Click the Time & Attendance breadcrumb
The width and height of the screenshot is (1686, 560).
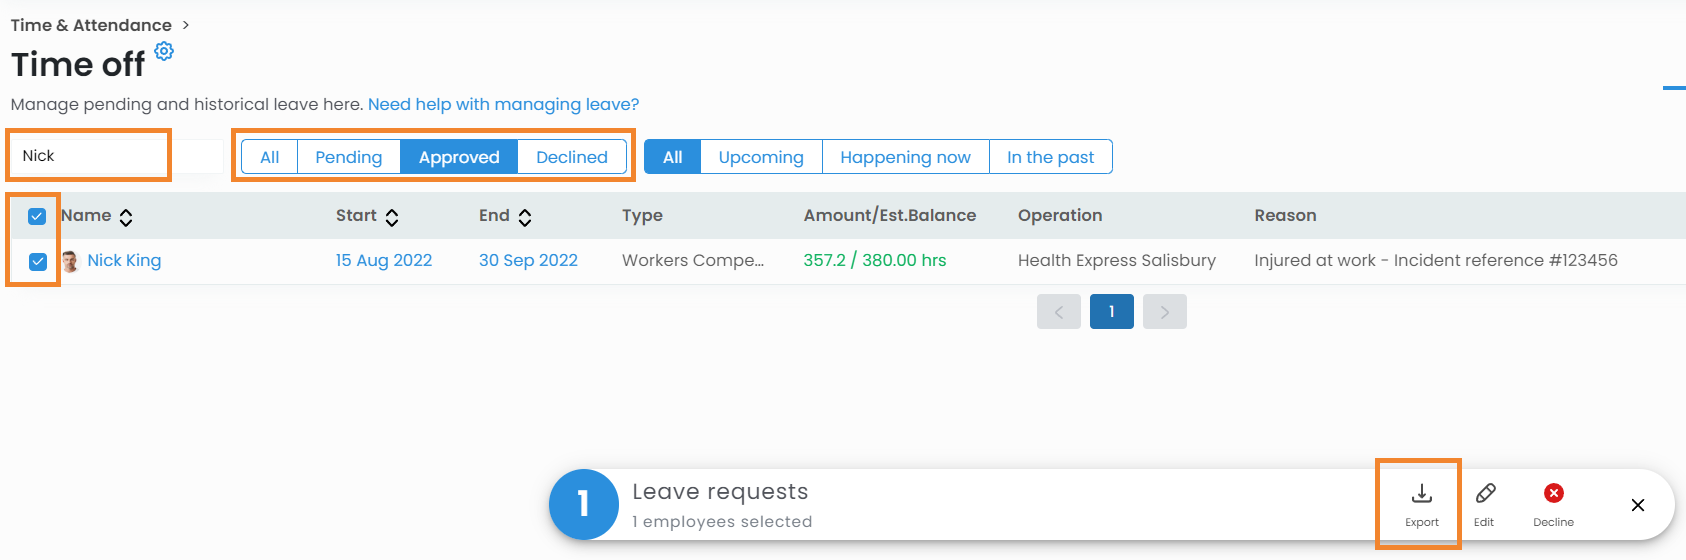pos(91,25)
